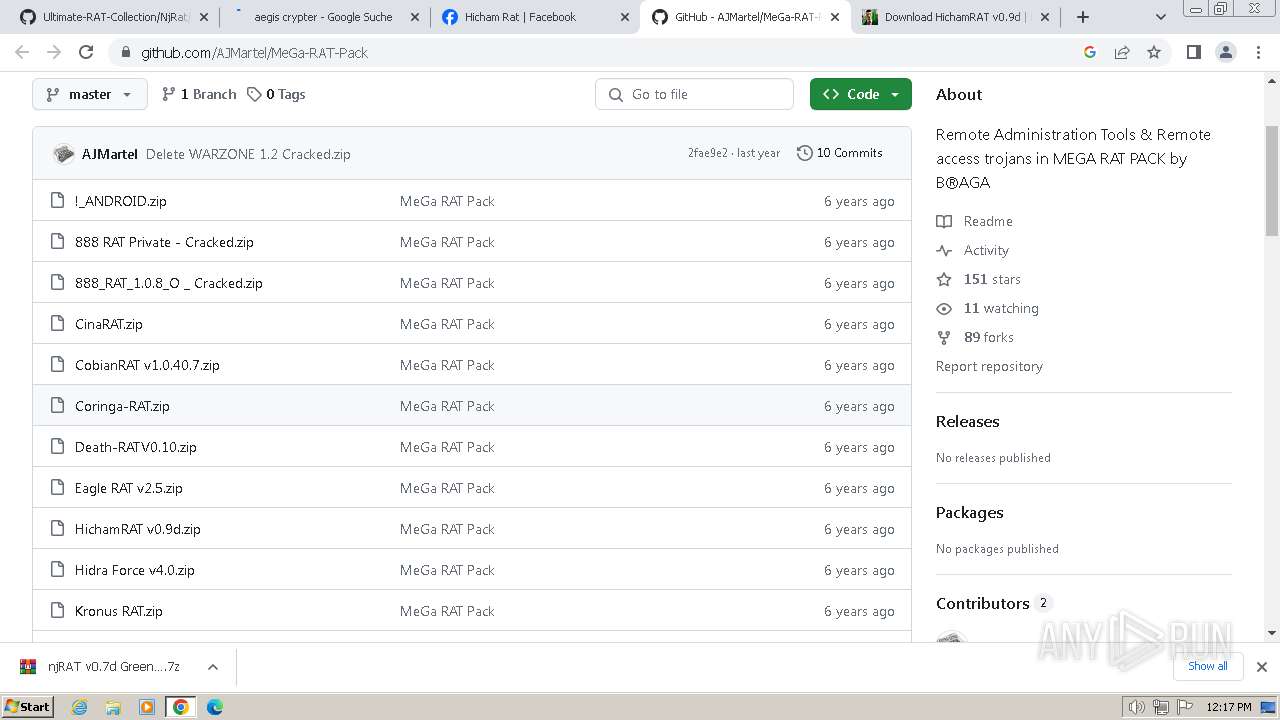Click commit hash 2fae9e2

708,153
